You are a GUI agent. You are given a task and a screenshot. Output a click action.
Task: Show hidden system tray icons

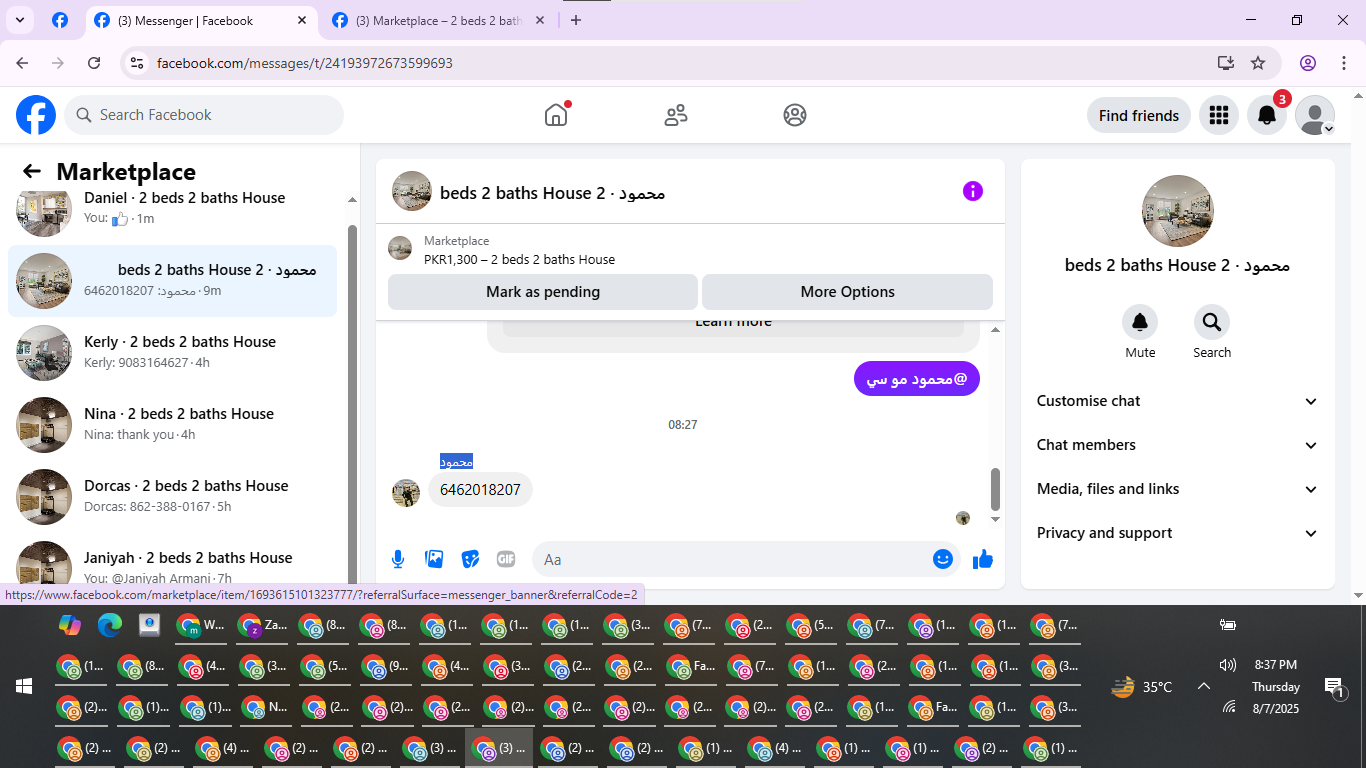[x=1204, y=686]
